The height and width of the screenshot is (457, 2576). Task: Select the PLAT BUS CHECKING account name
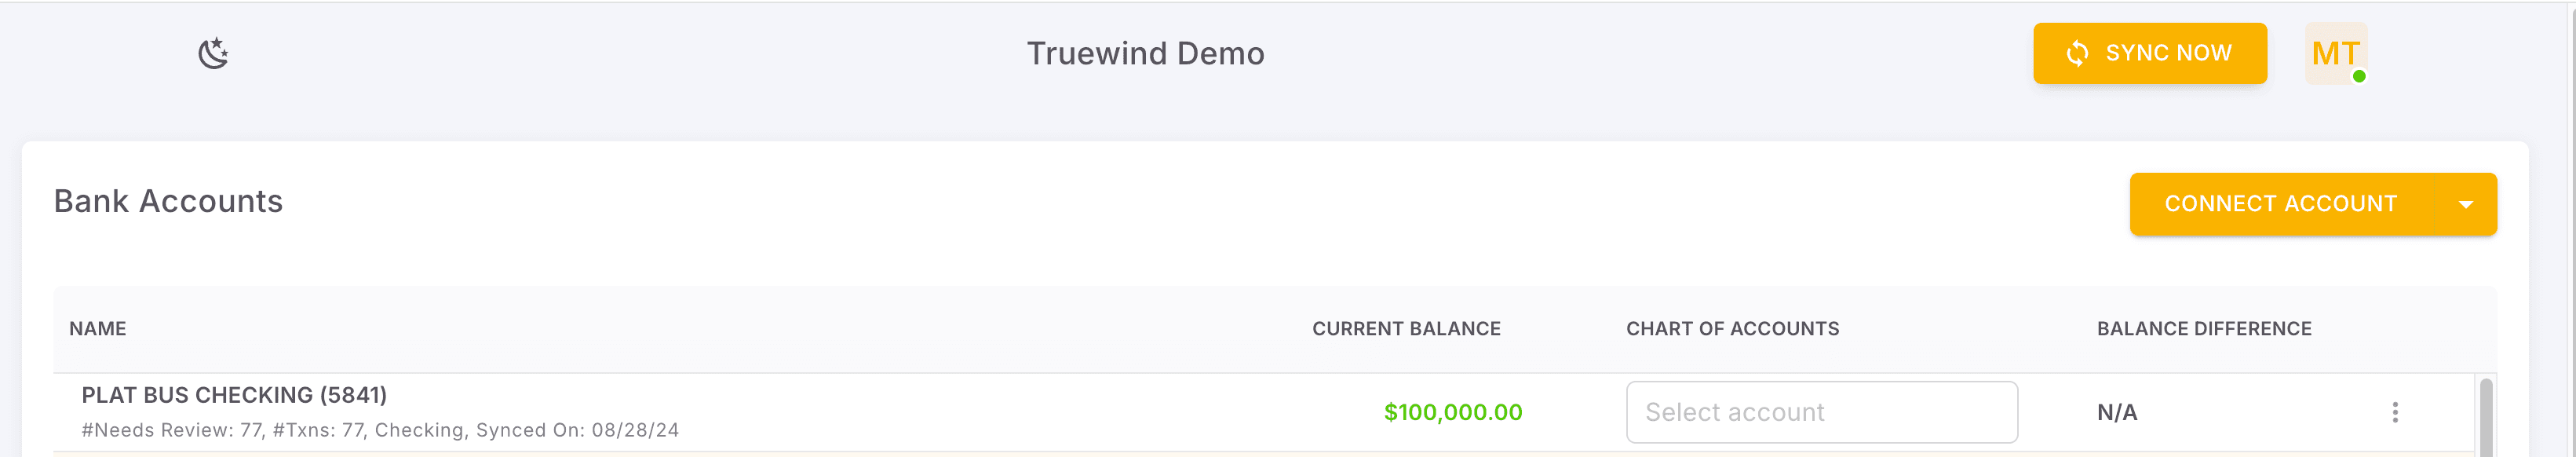coord(235,395)
